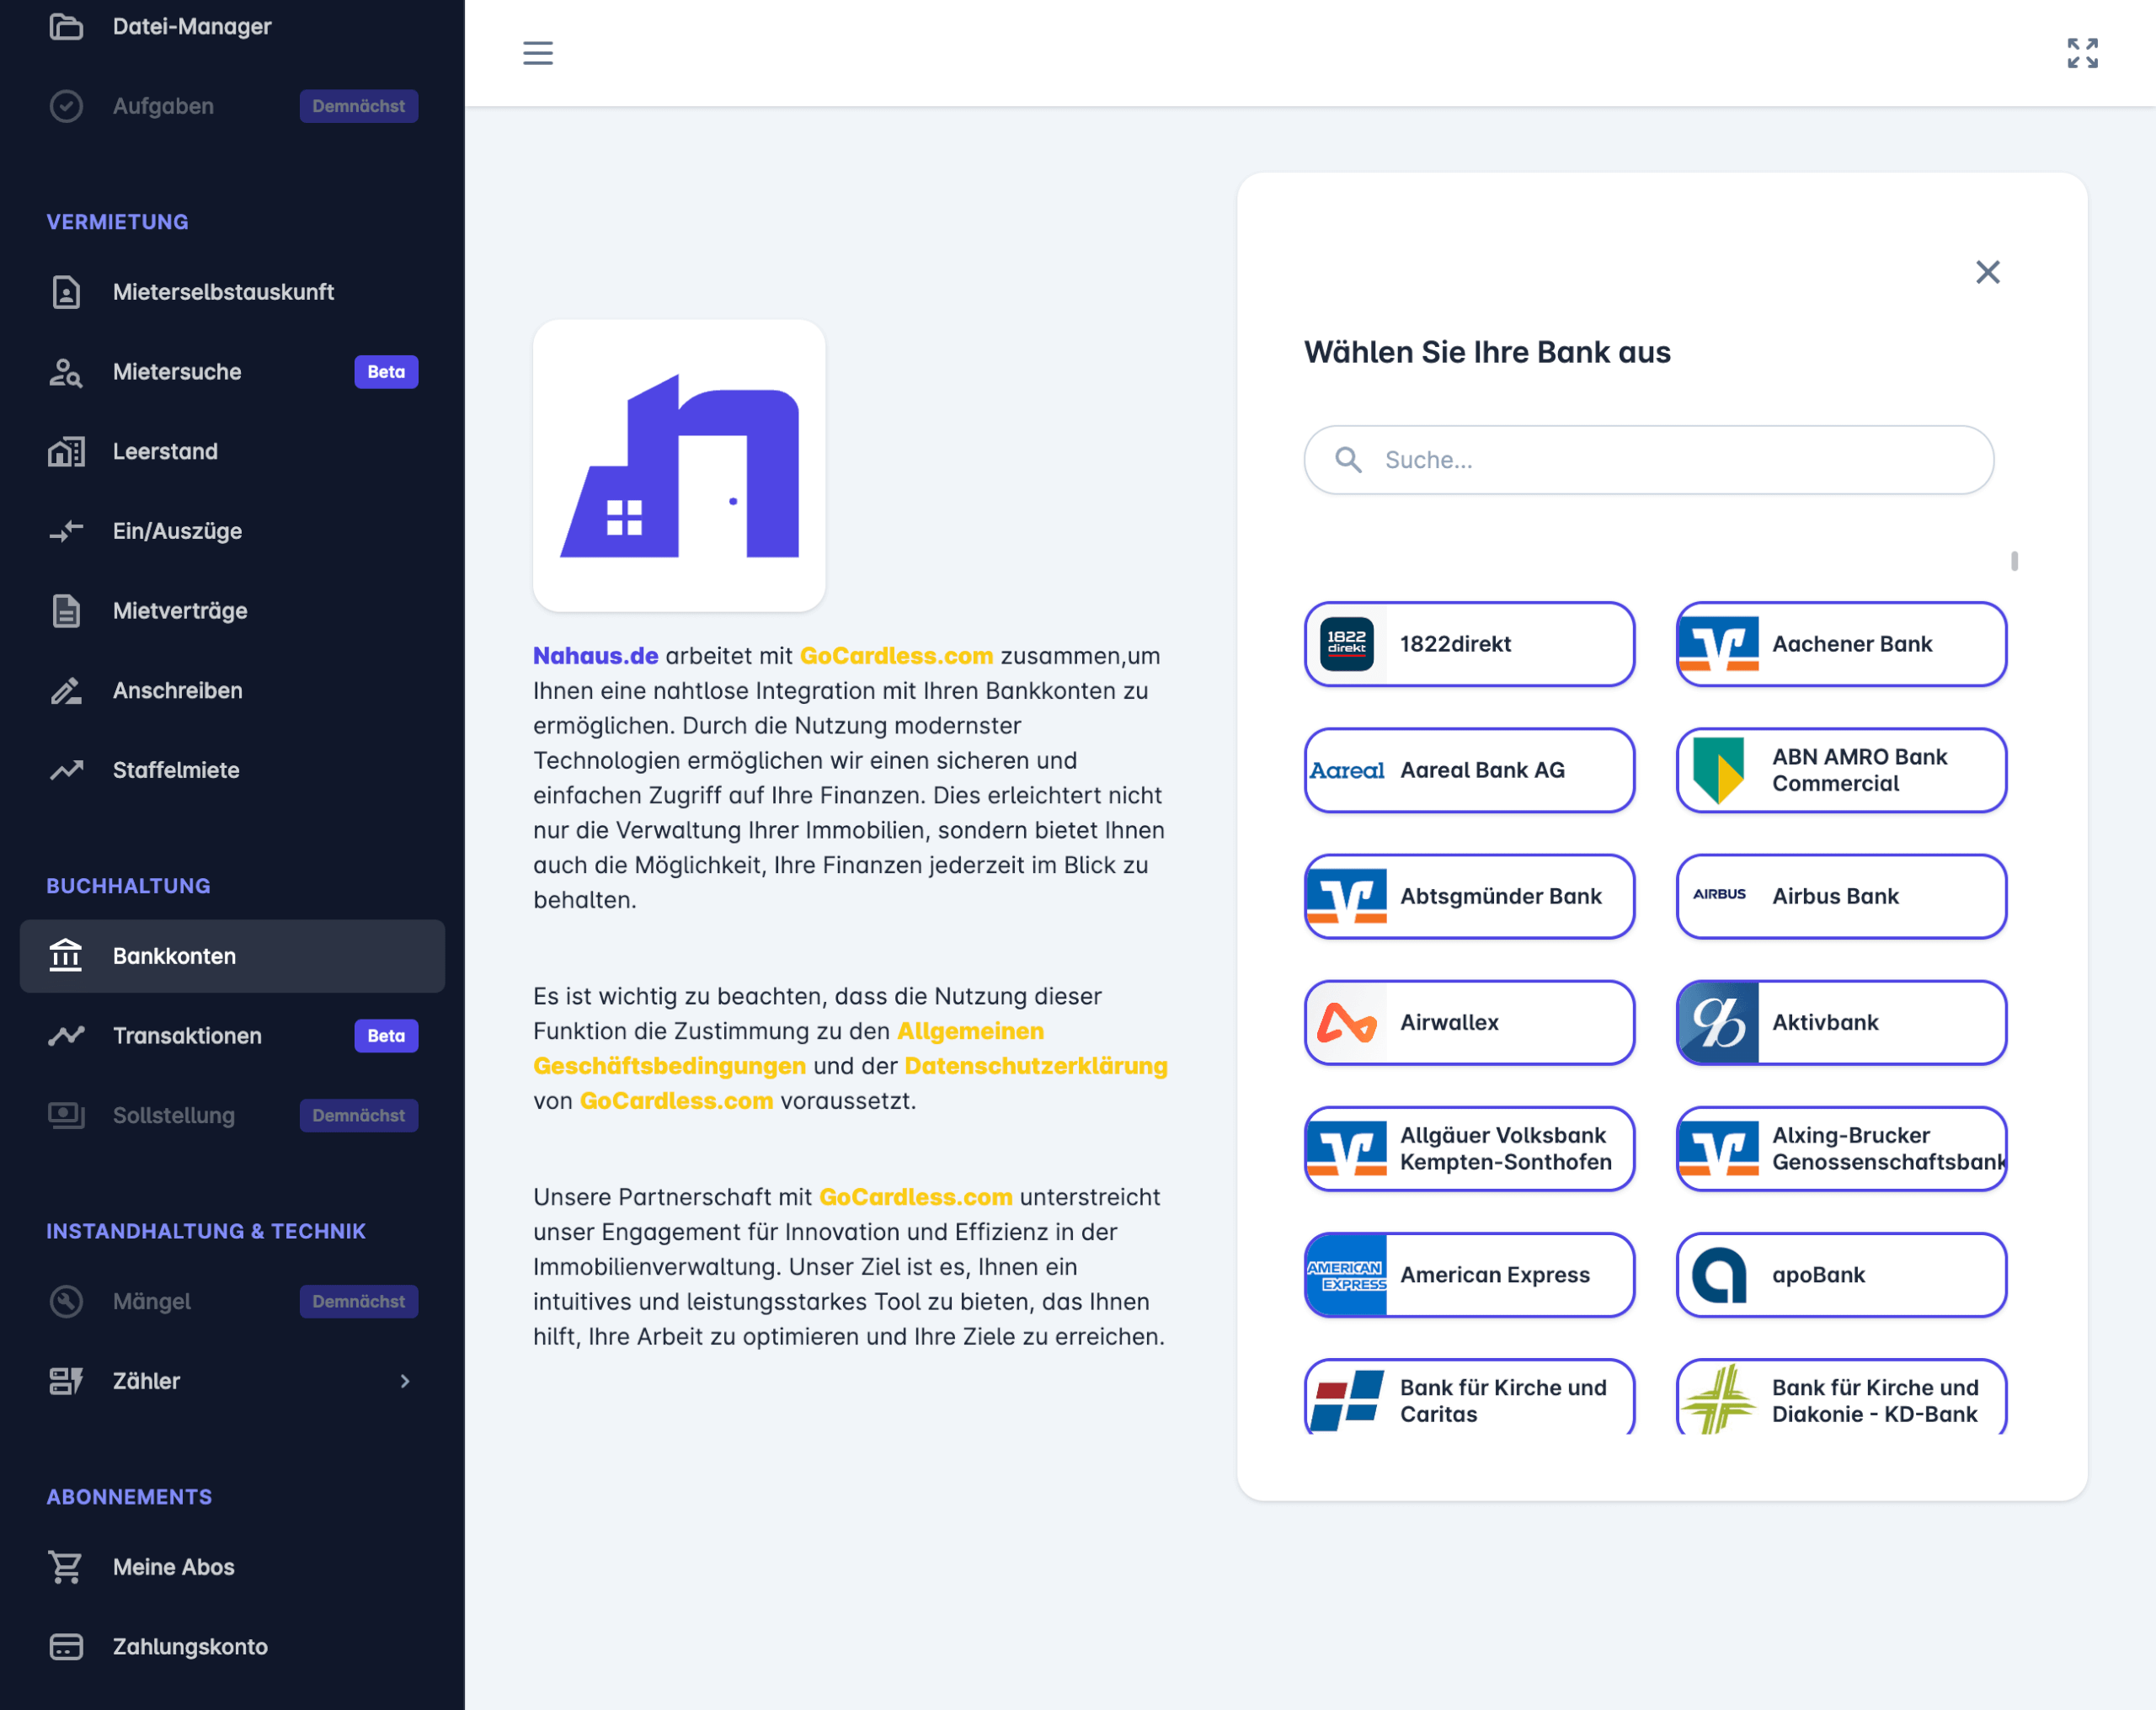Choose Abtsgmünder Bank
The image size is (2156, 1710).
(1469, 896)
